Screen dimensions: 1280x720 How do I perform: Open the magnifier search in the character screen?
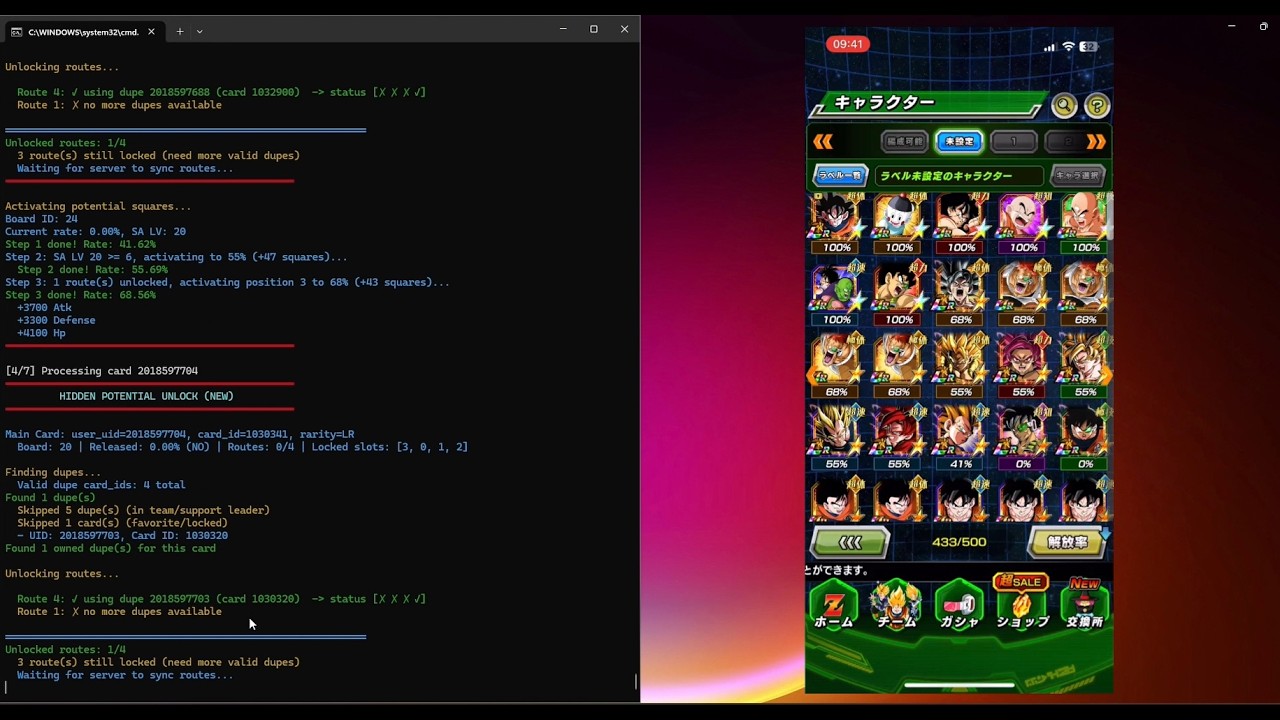[x=1064, y=105]
